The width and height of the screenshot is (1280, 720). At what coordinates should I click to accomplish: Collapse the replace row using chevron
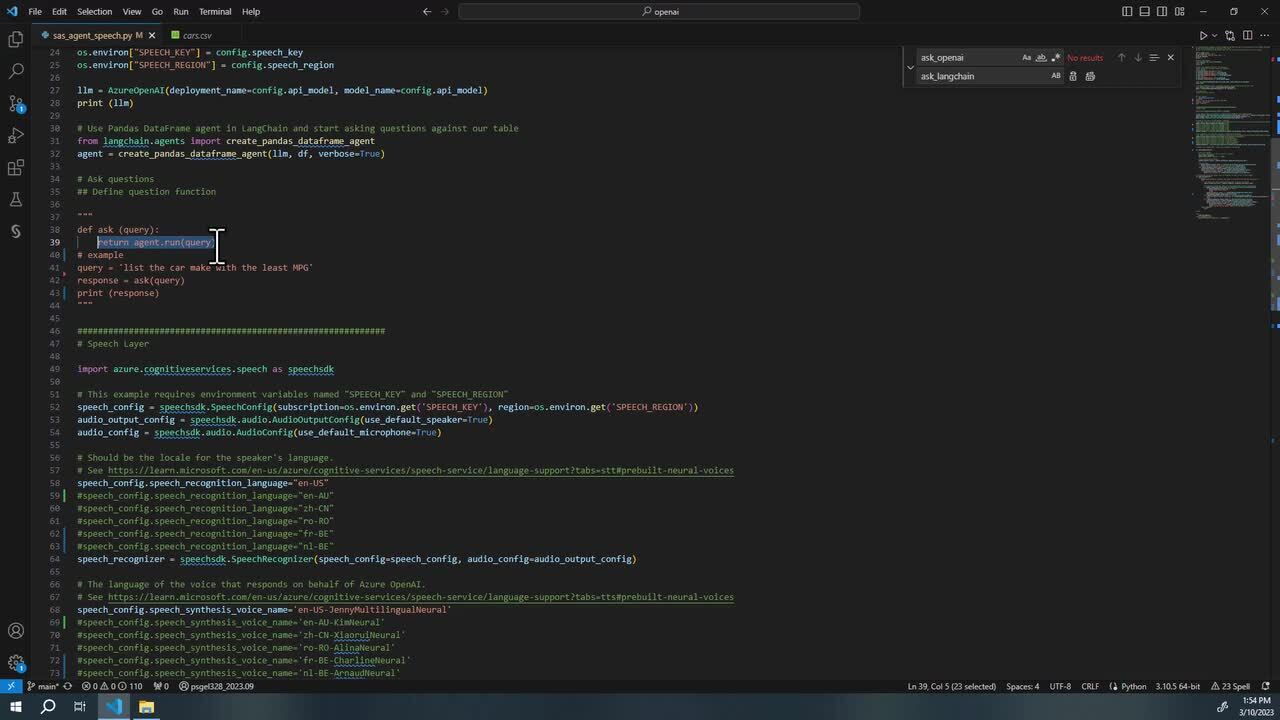(x=910, y=67)
